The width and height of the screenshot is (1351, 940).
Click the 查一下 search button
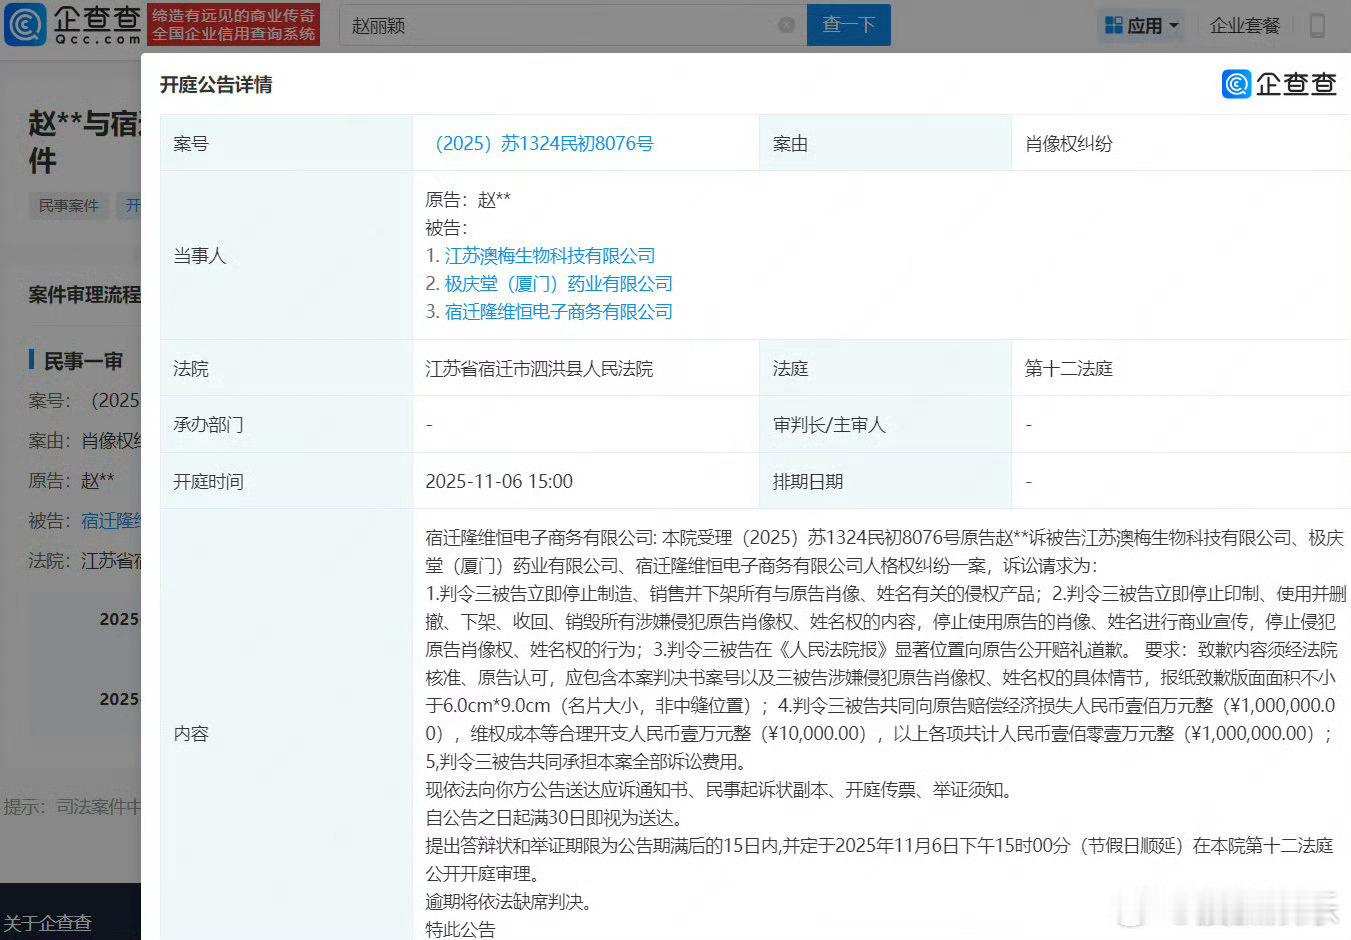point(849,25)
